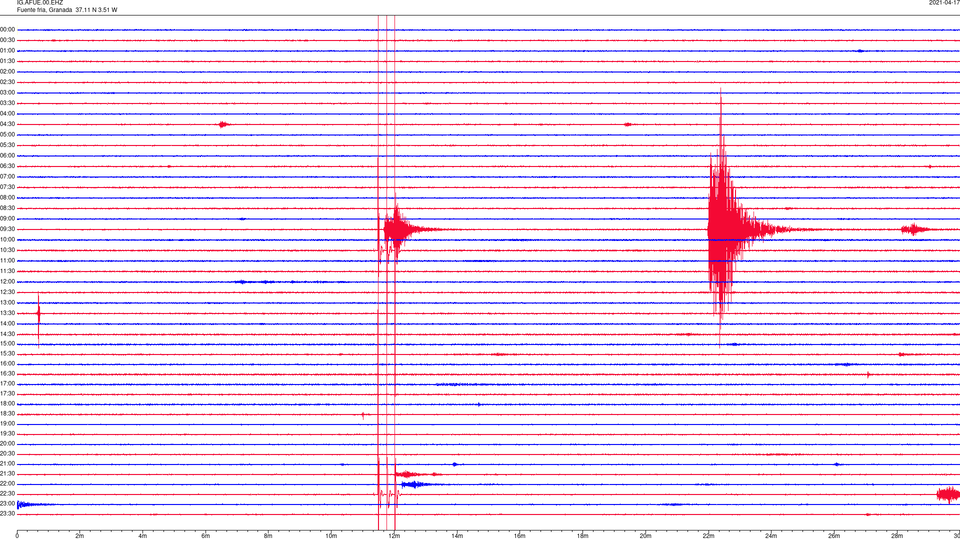The height and width of the screenshot is (540, 960).
Task: Click the 8m tick label on time axis
Action: click(268, 536)
